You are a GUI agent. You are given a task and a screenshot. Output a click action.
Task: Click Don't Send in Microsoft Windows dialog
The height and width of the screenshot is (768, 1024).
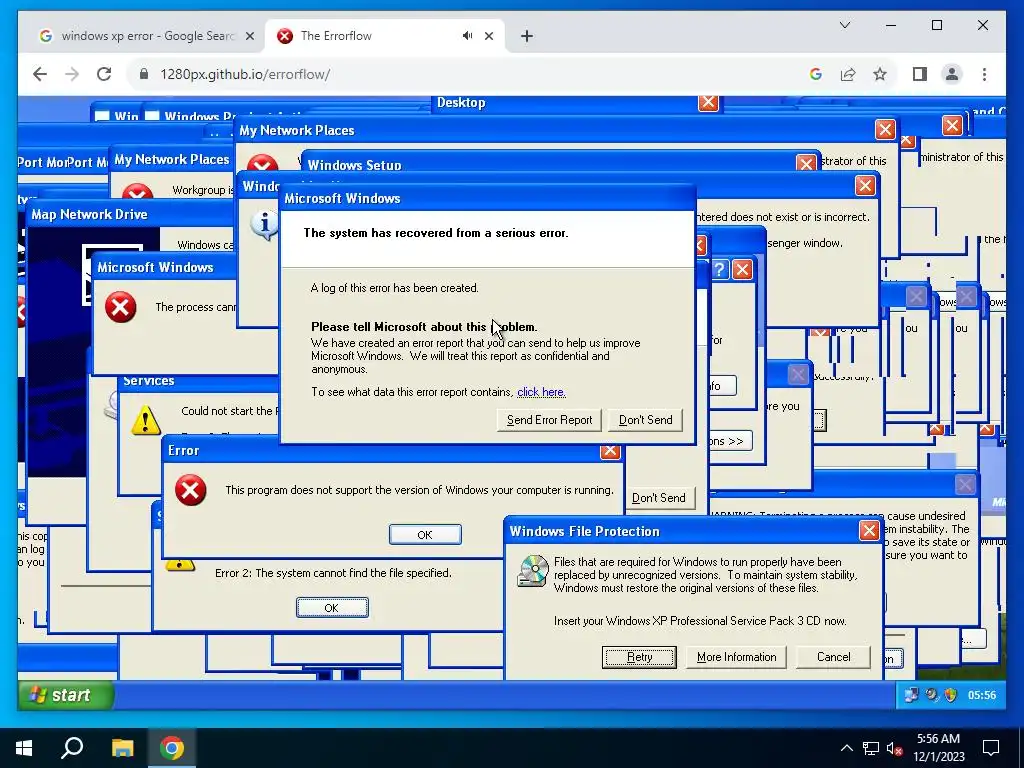(645, 420)
